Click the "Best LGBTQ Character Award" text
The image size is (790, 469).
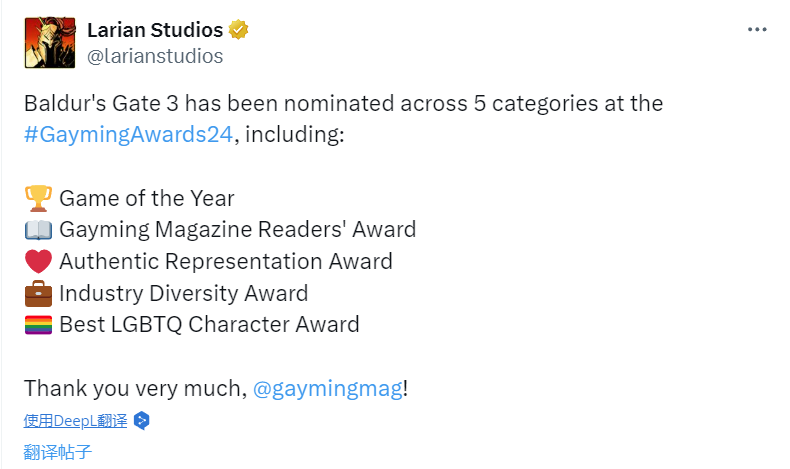[x=209, y=325]
